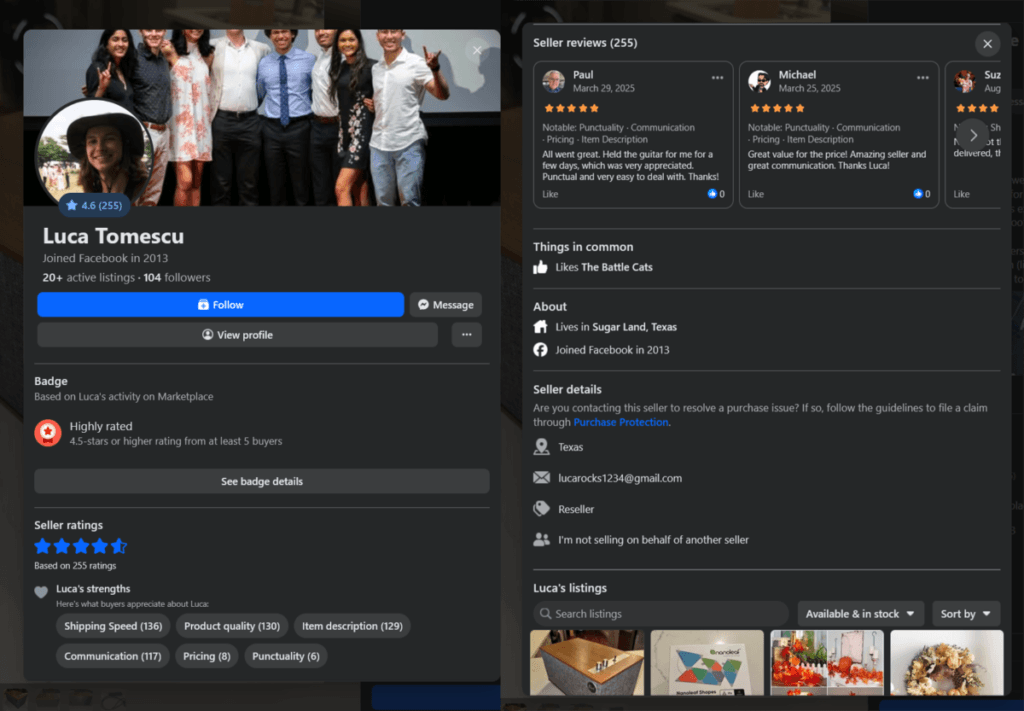Click the Highly rated badge icon
The width and height of the screenshot is (1024, 711).
coord(48,433)
